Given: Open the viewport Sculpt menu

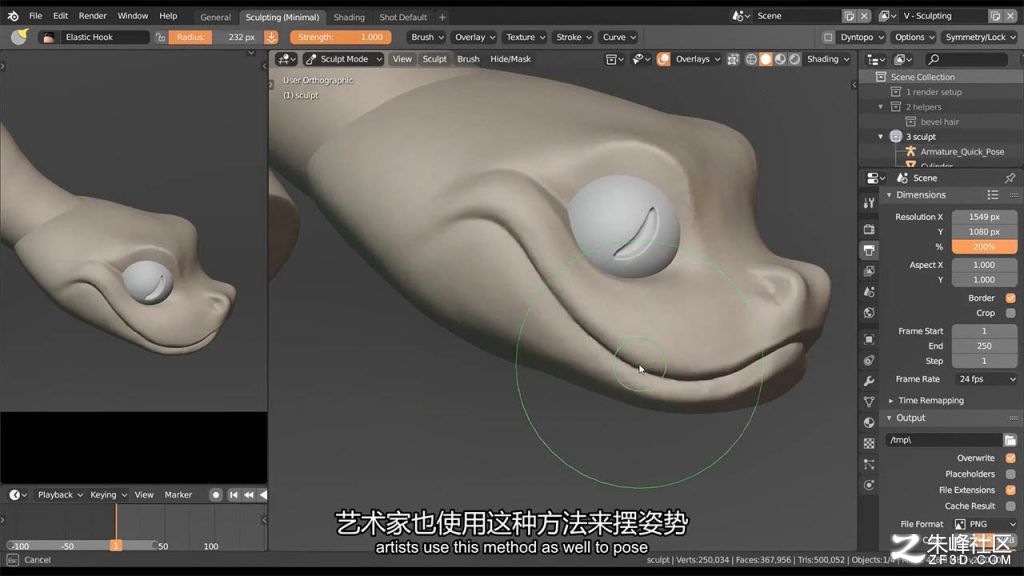Looking at the screenshot, I should pyautogui.click(x=434, y=59).
